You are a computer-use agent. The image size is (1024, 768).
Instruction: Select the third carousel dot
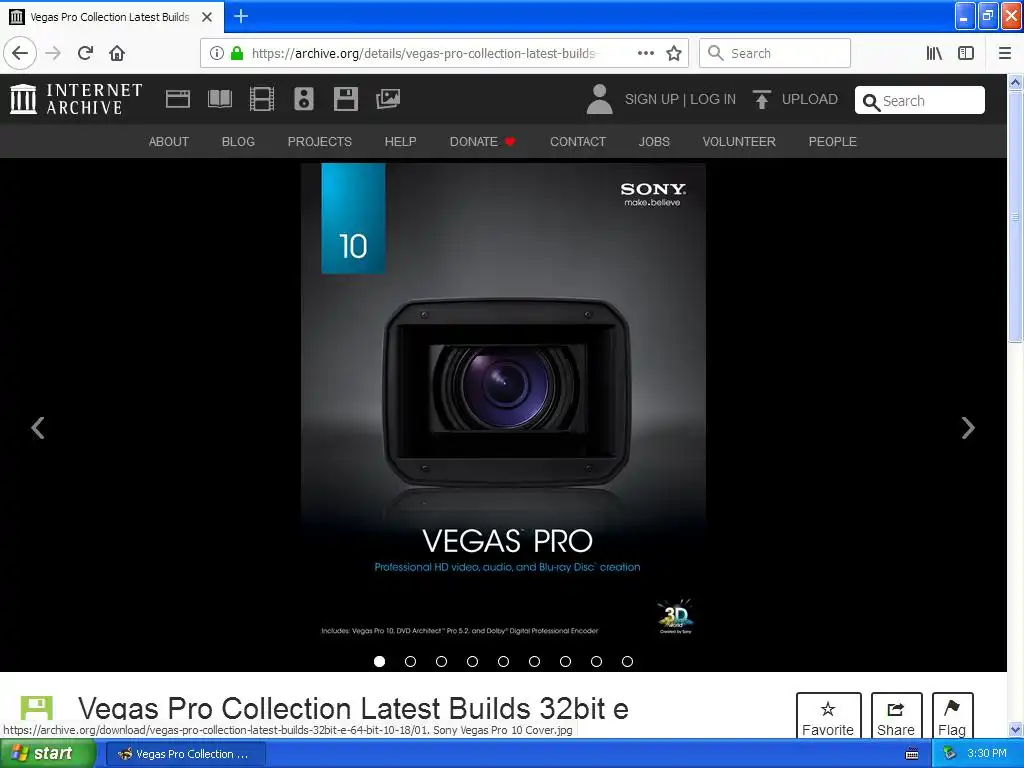point(441,662)
